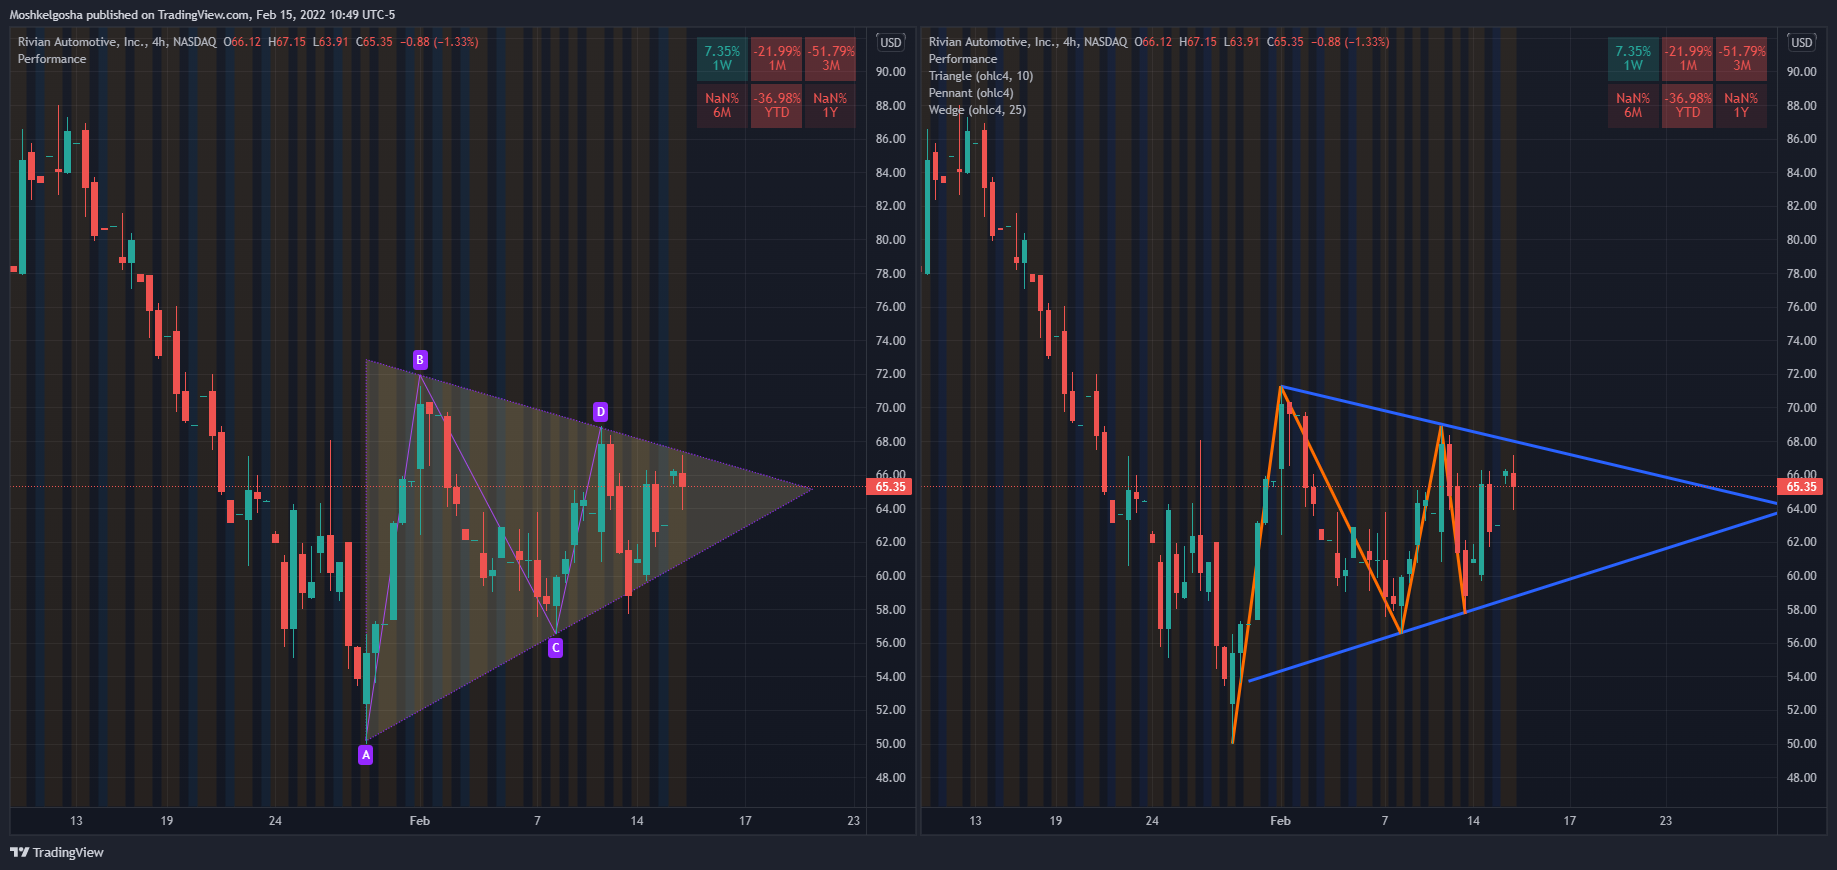This screenshot has height=870, width=1837.
Task: Click Performance indicator label on right chart
Action: coord(963,59)
